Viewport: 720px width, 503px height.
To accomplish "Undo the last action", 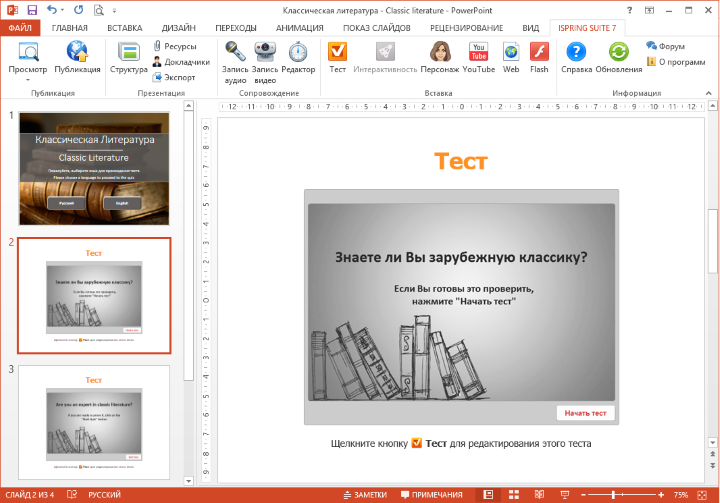I will coord(51,10).
